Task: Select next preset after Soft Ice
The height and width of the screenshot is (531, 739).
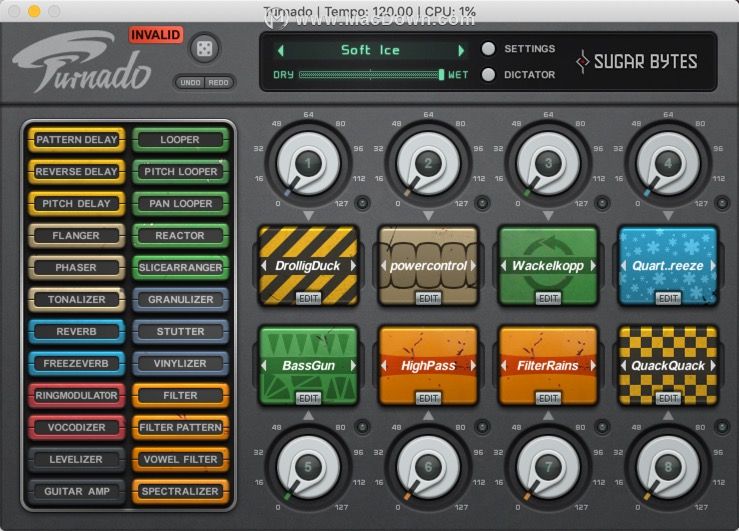Action: click(461, 50)
